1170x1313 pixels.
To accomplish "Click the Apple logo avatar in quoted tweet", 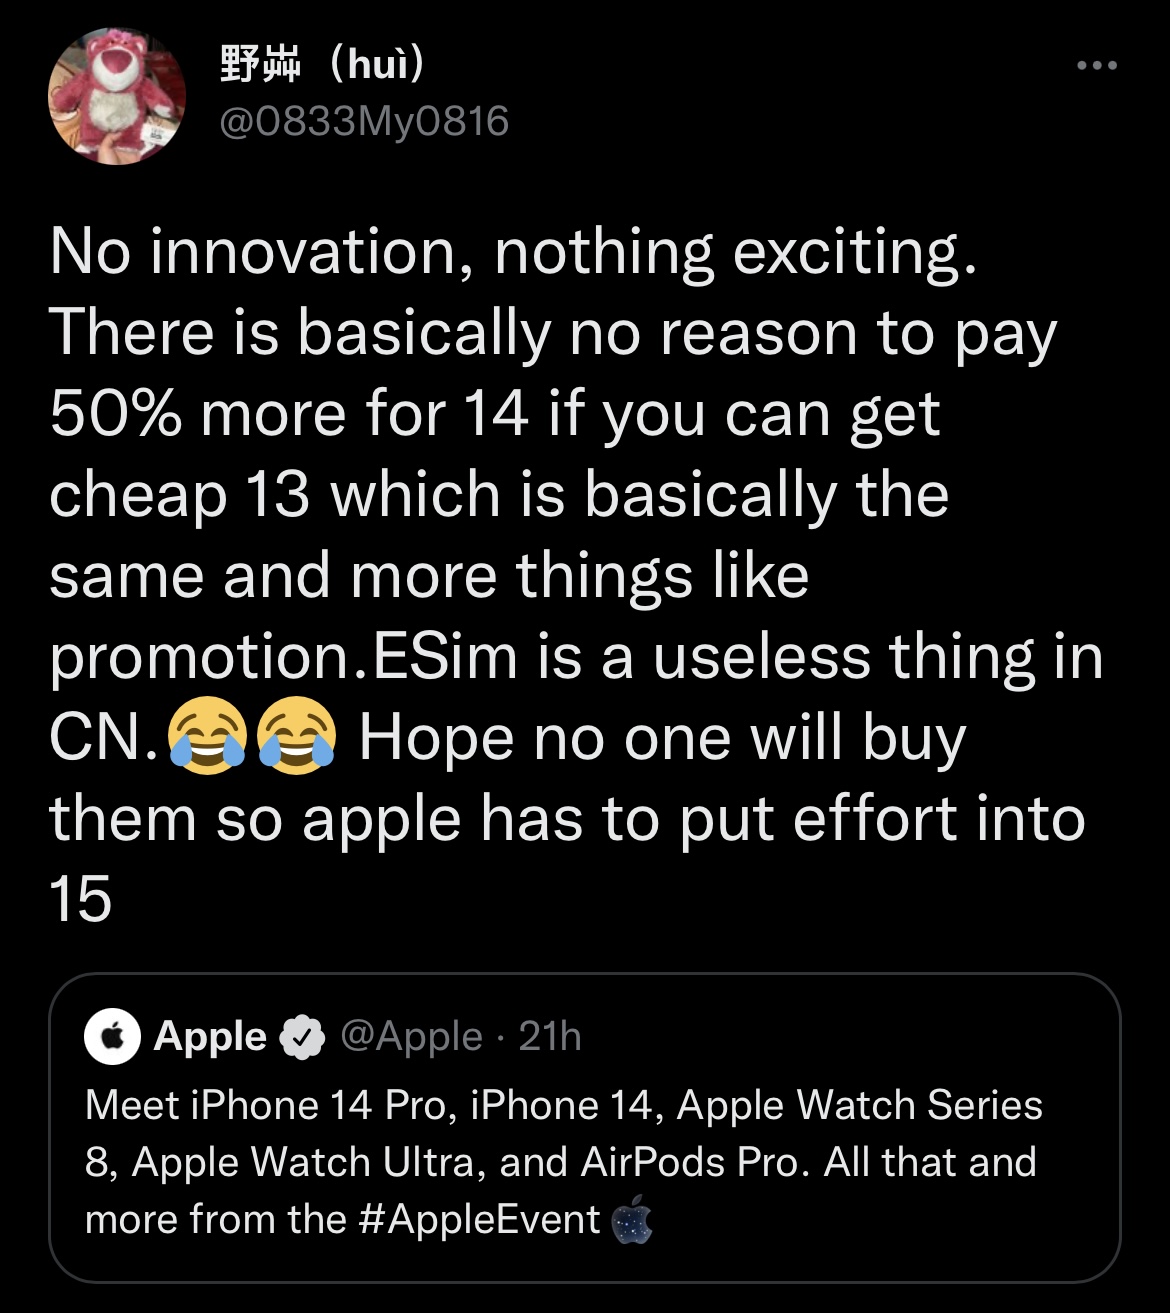I will tap(113, 1037).
